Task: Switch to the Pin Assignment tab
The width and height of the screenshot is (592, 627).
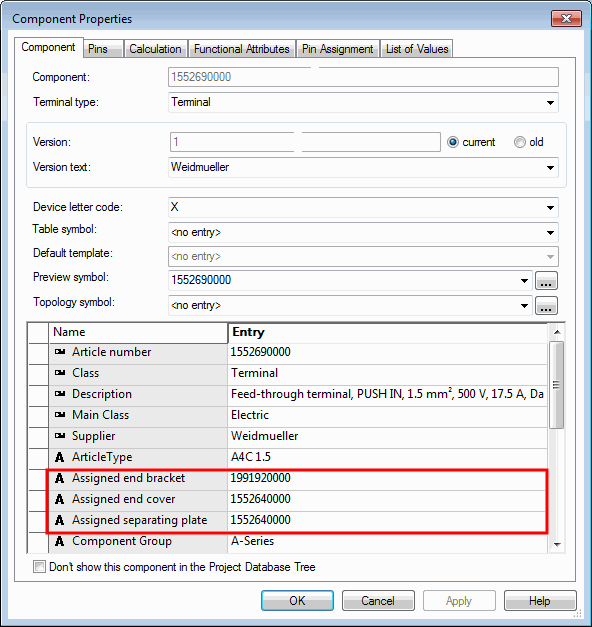Action: tap(338, 49)
